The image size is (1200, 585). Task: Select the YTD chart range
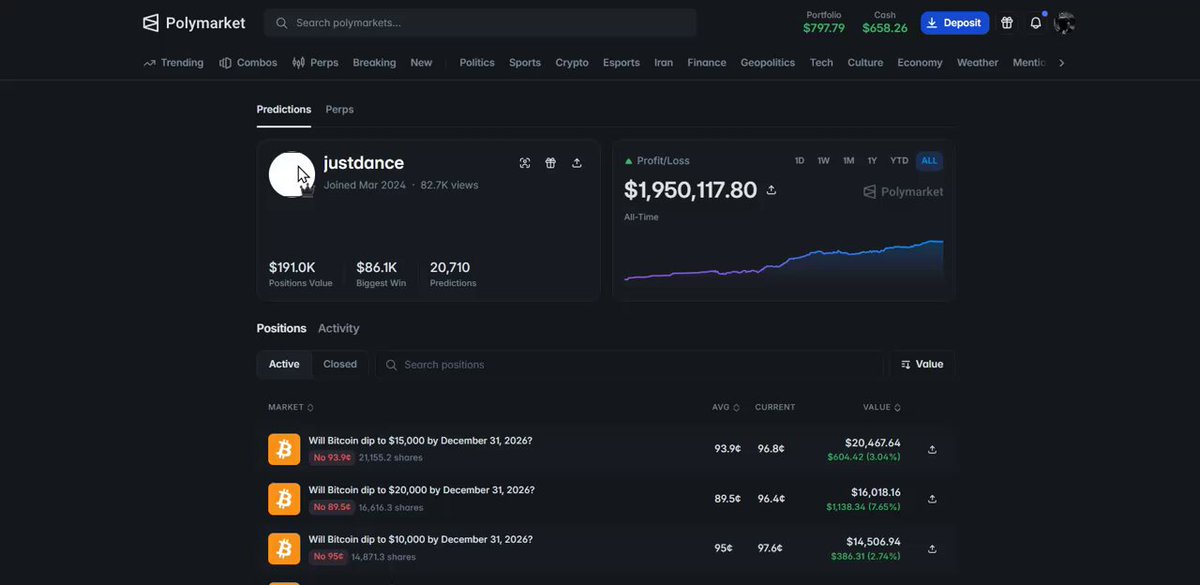tap(899, 160)
